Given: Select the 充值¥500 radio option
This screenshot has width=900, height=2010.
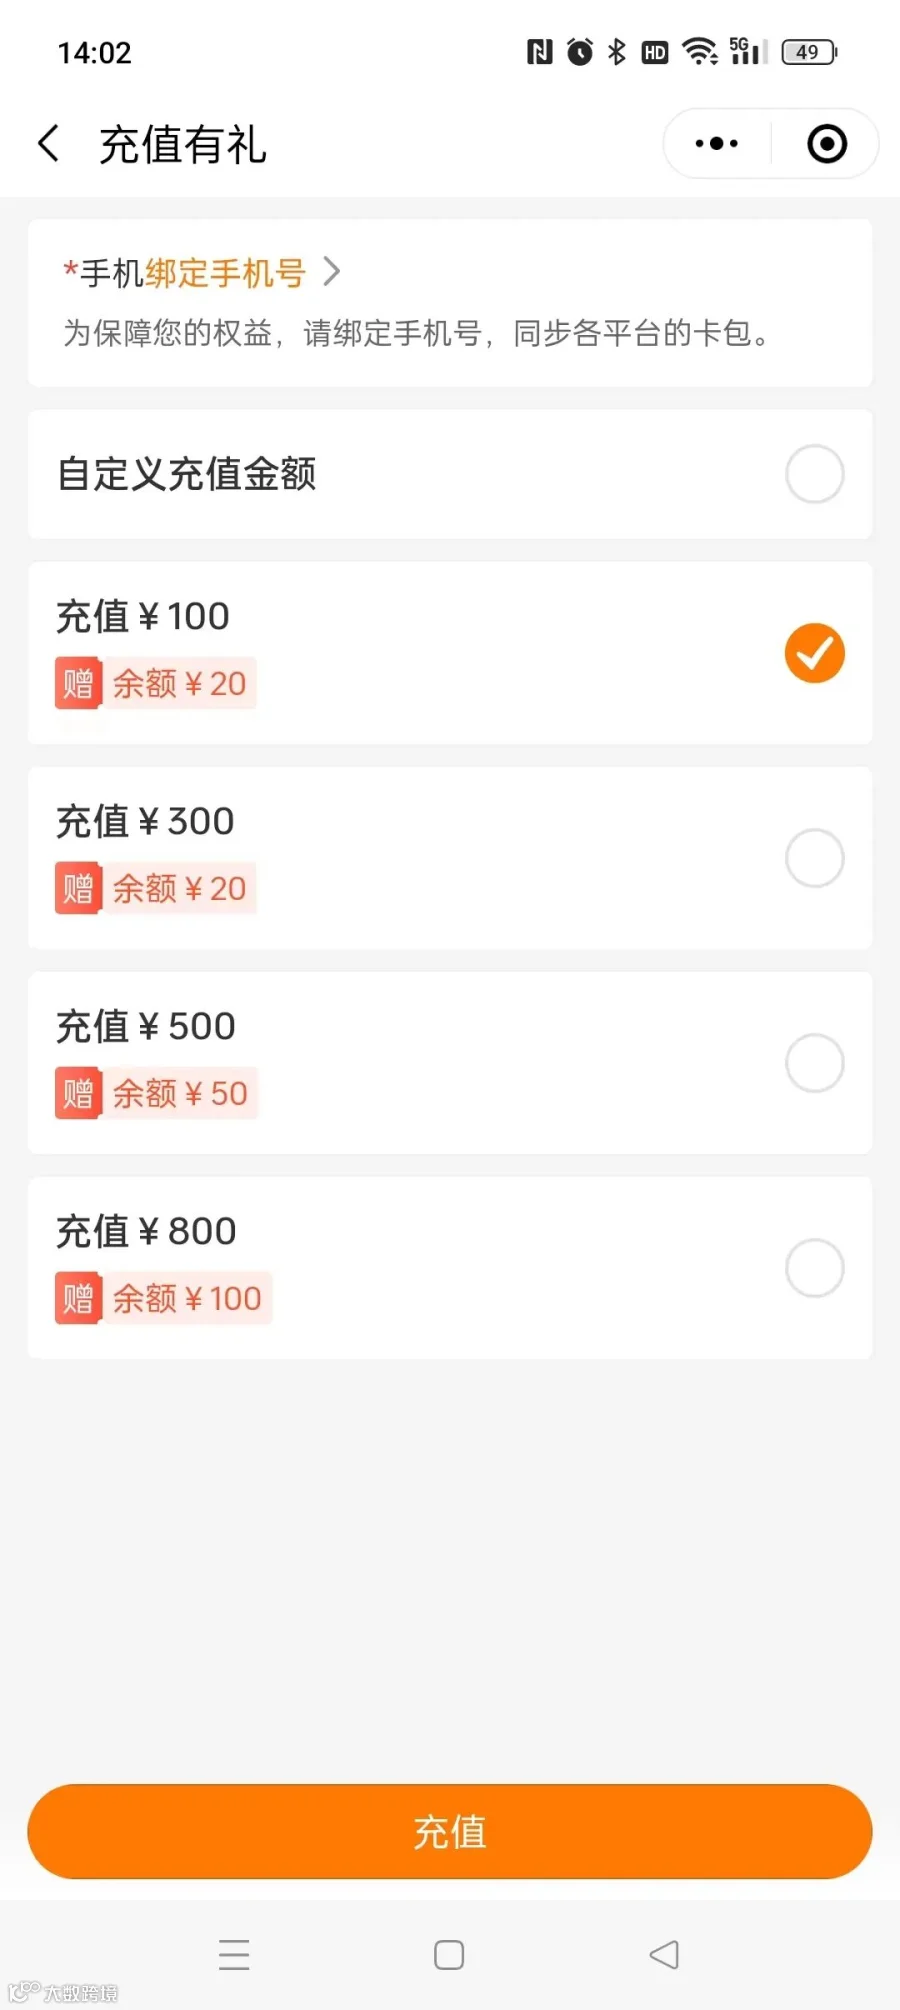Looking at the screenshot, I should pos(814,1063).
